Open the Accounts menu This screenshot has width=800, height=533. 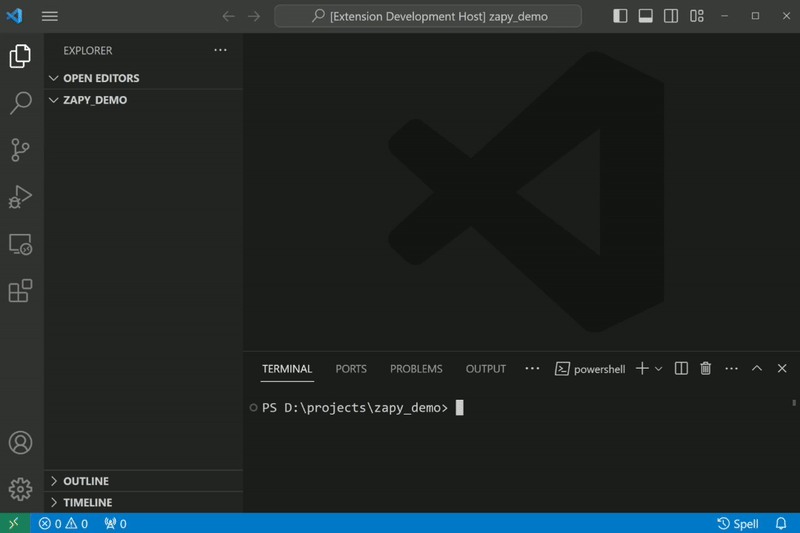click(x=20, y=442)
